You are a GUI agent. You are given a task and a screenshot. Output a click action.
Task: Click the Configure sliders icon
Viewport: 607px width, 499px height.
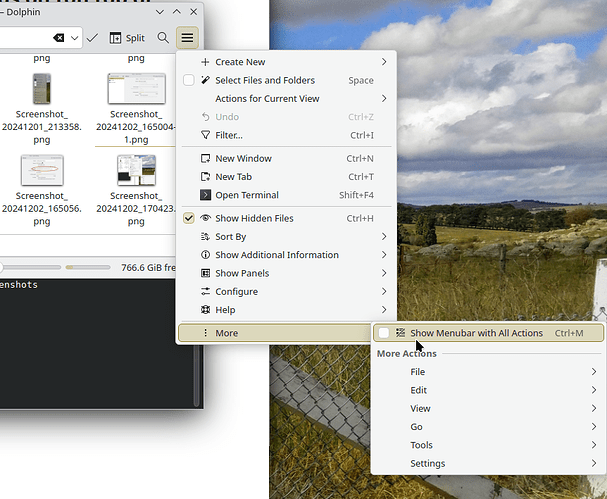click(x=205, y=292)
